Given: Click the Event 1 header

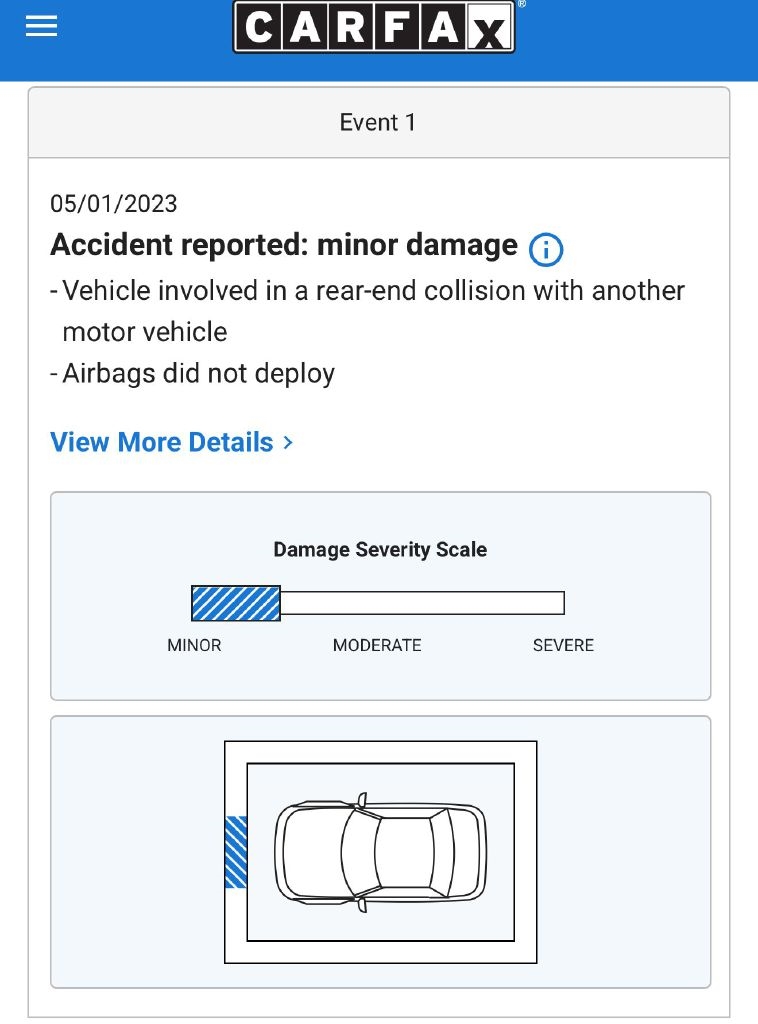Looking at the screenshot, I should [378, 123].
